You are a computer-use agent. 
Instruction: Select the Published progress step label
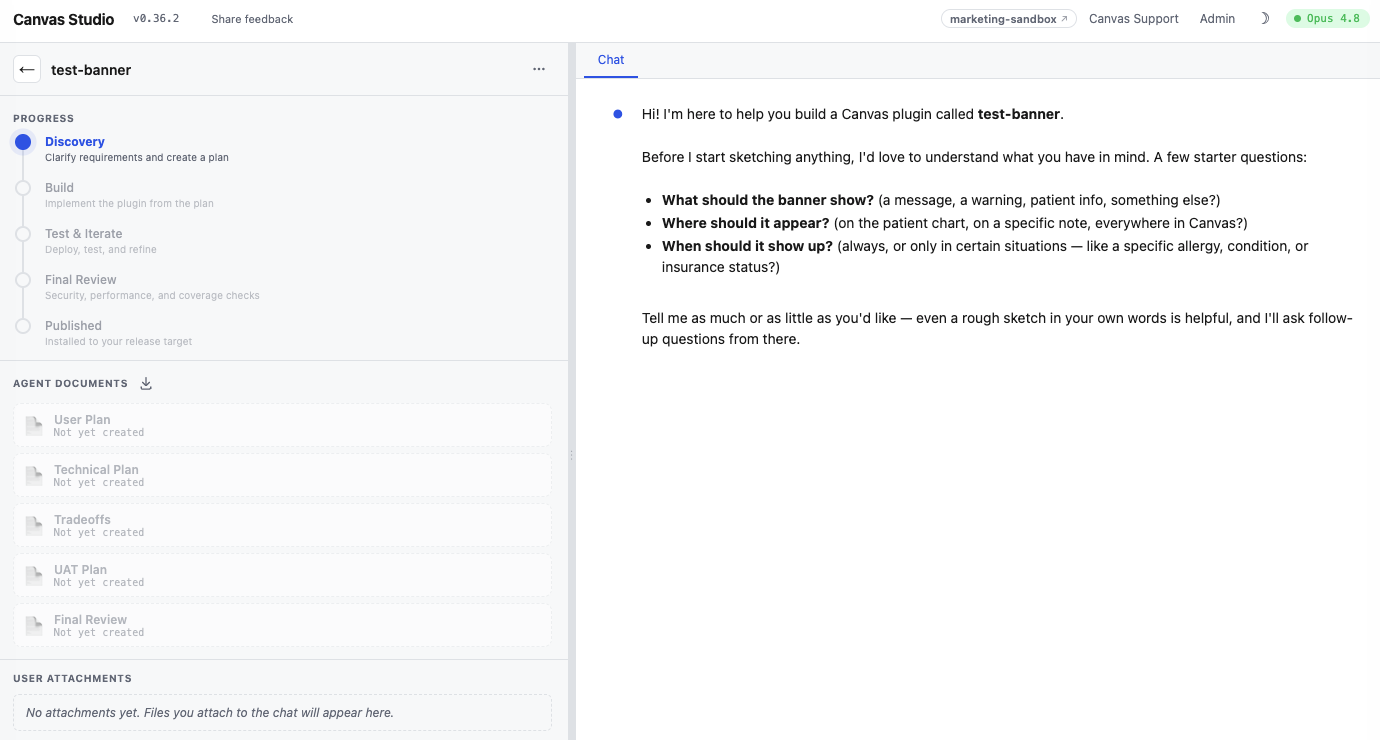point(73,326)
